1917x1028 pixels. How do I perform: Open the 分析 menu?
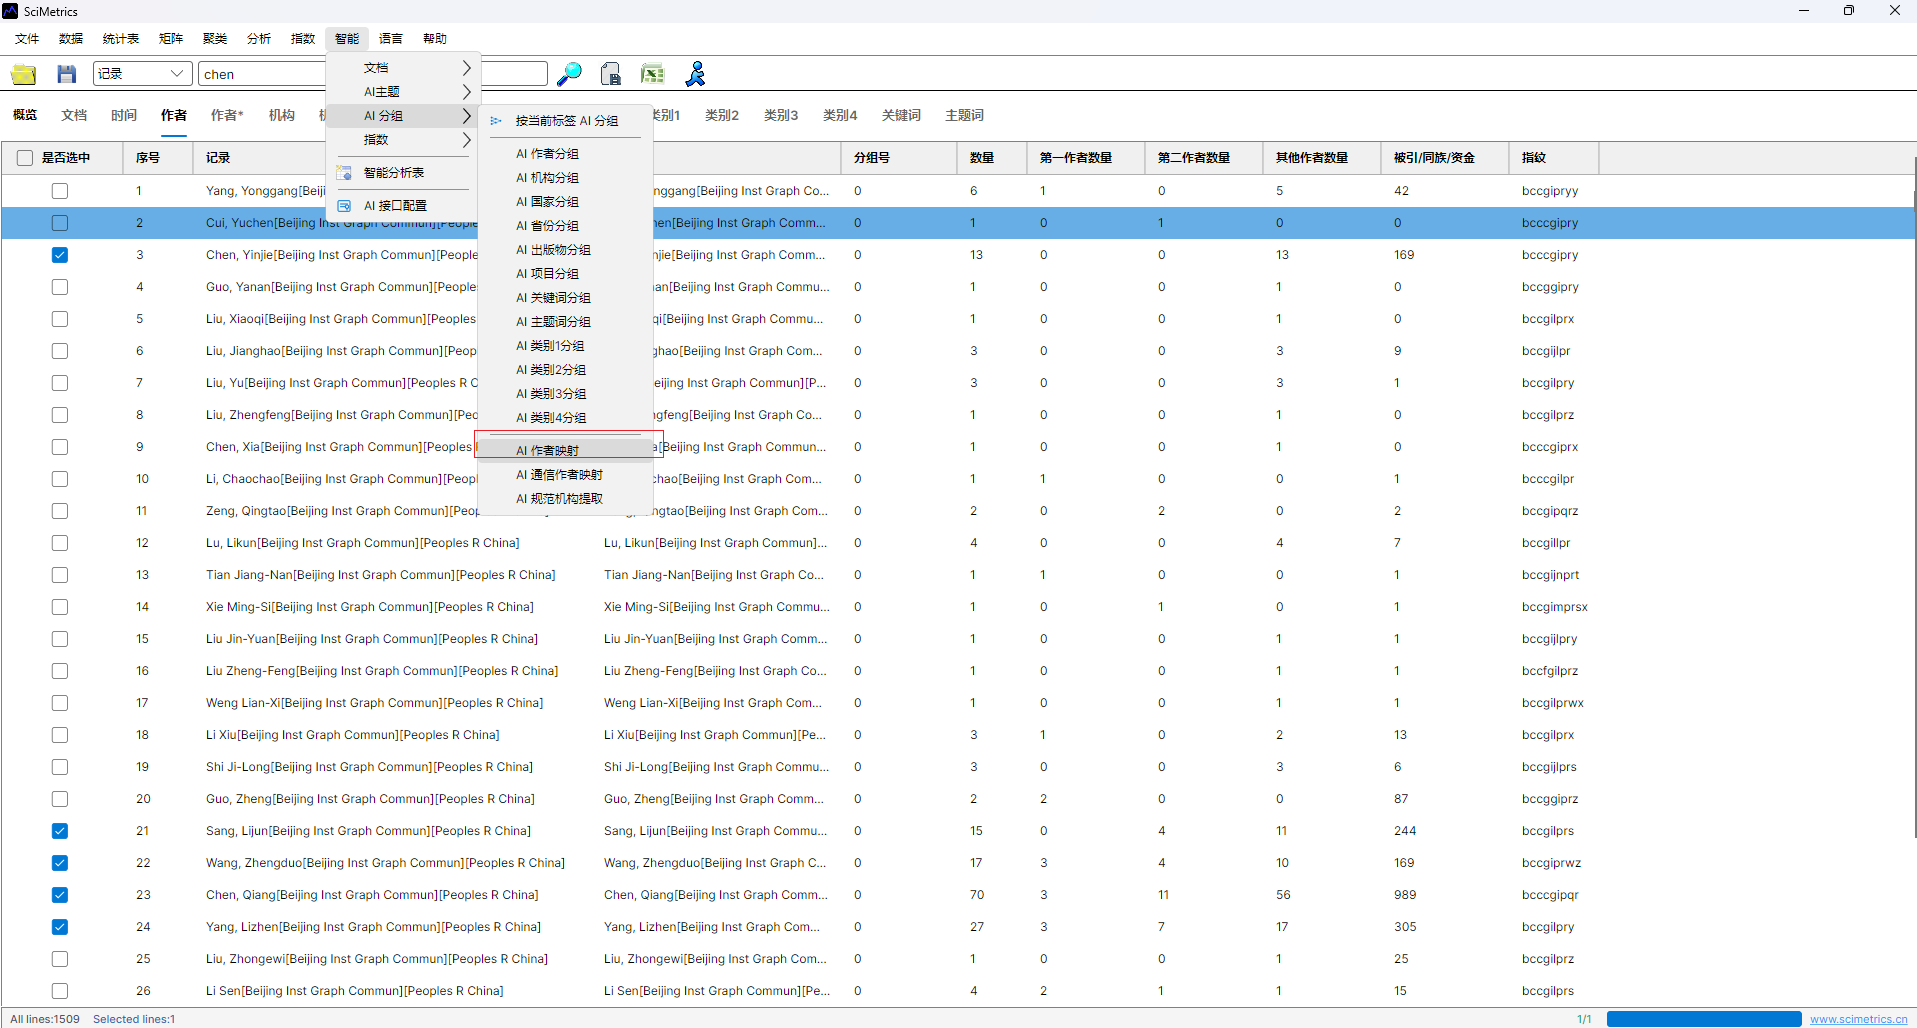259,39
